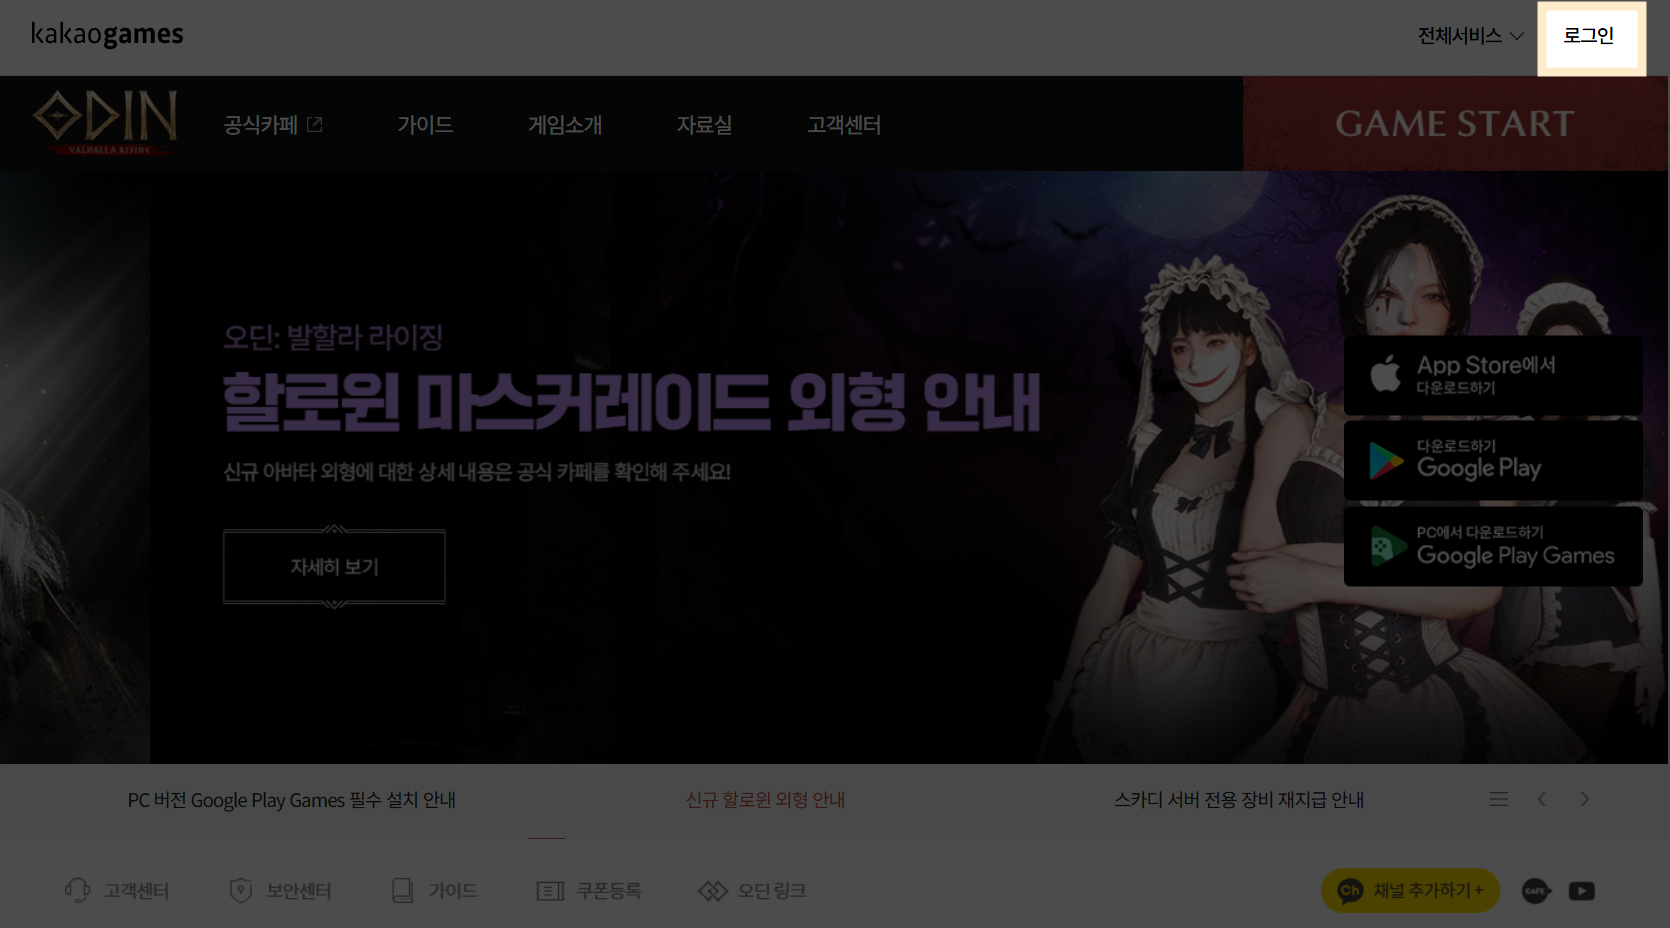Click the external link icon beside 공식카페

[315, 124]
